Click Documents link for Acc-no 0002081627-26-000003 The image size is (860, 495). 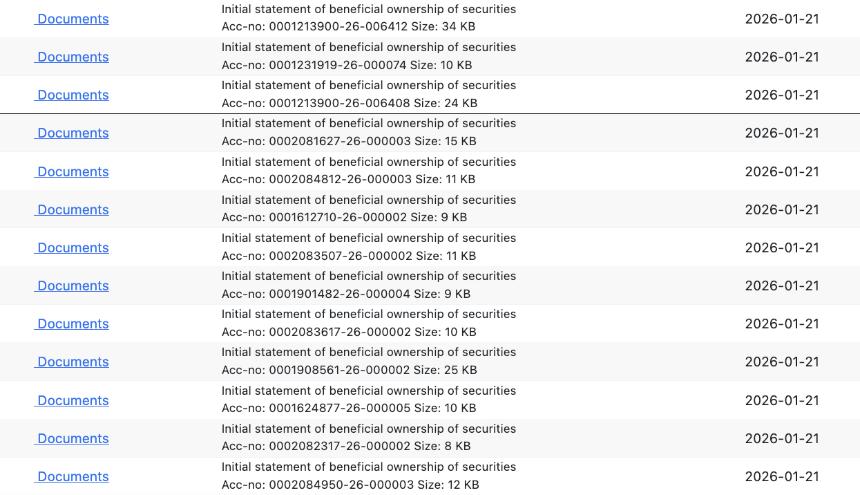(x=73, y=133)
